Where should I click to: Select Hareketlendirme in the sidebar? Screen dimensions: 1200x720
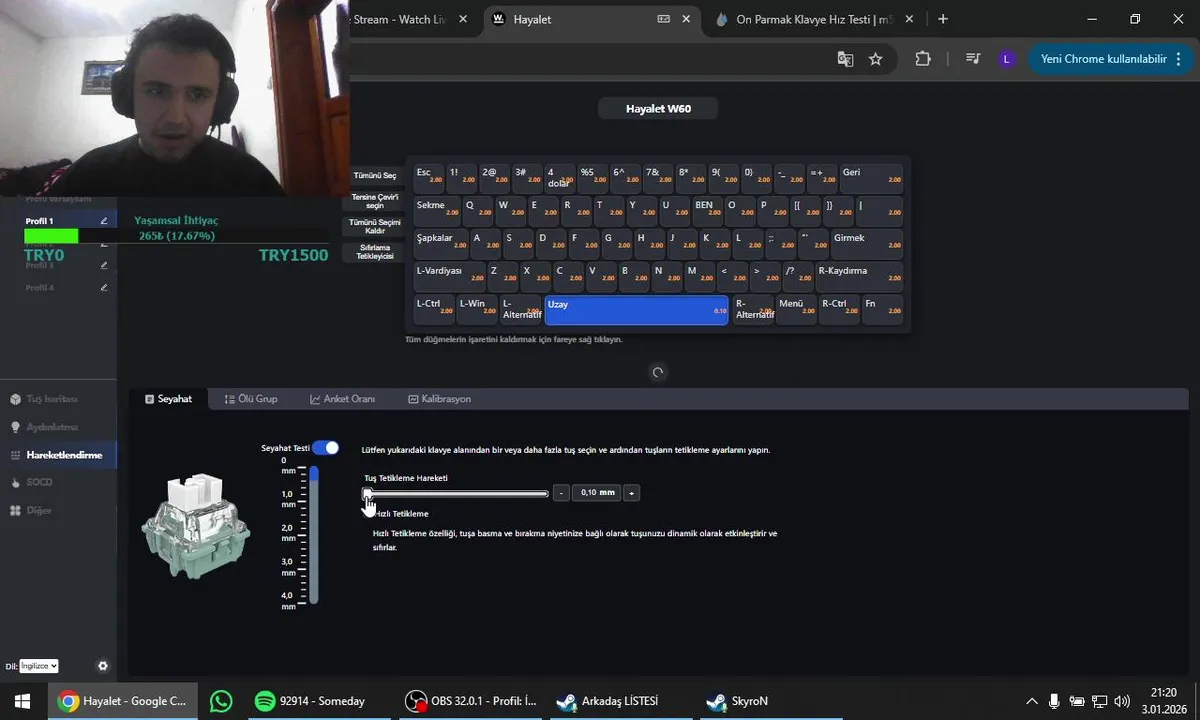click(x=58, y=455)
